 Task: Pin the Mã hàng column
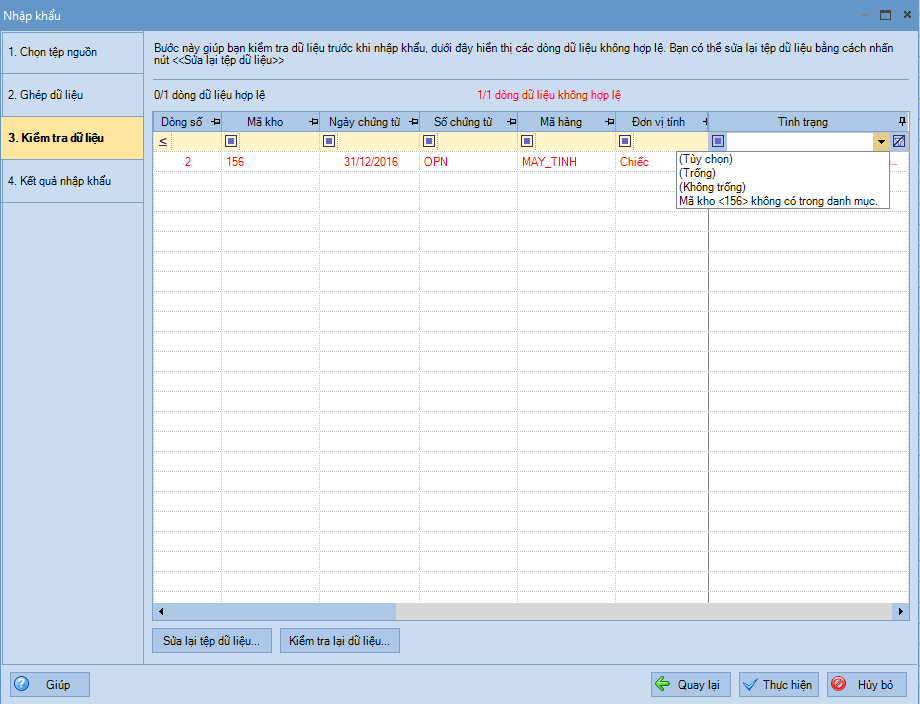(x=609, y=122)
